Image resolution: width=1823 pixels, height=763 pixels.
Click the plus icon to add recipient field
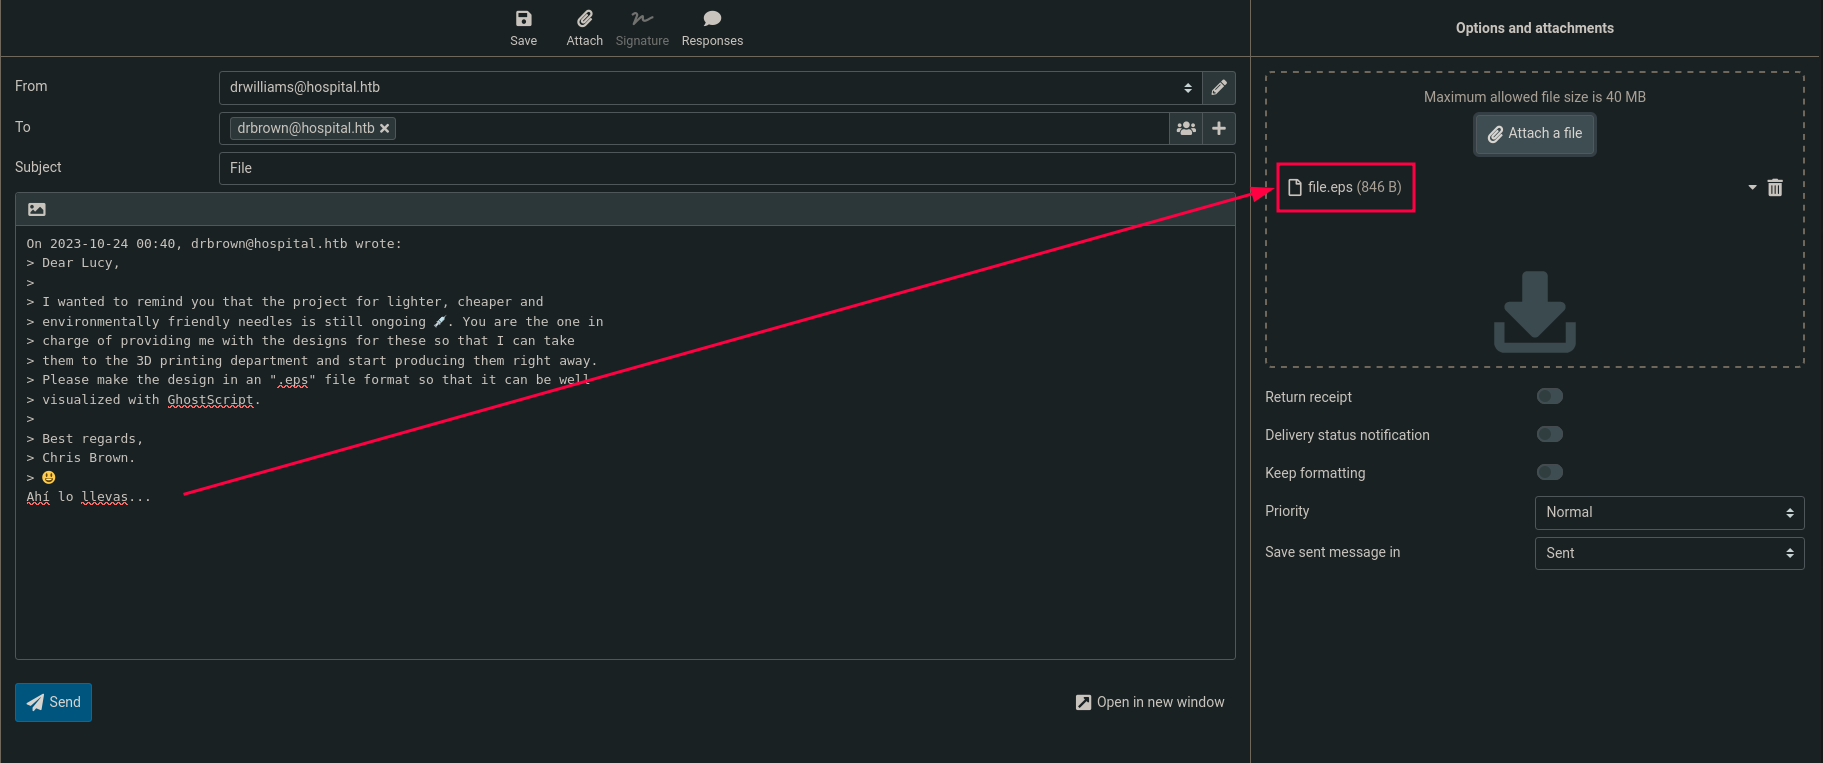click(1219, 128)
